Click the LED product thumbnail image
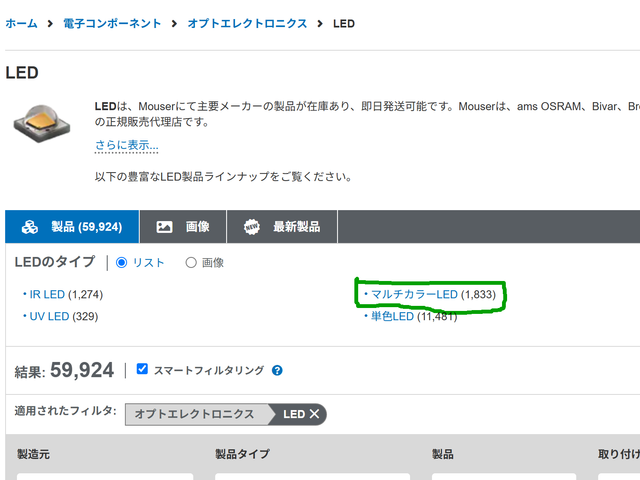The width and height of the screenshot is (640, 480). tap(42, 123)
